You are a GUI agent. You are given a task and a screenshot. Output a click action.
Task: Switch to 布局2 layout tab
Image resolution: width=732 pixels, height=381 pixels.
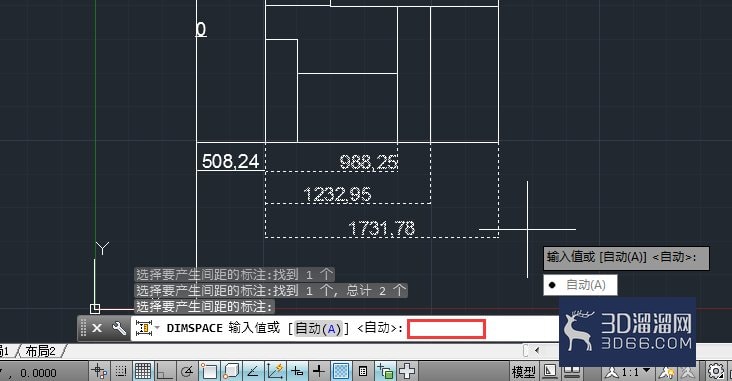click(41, 351)
